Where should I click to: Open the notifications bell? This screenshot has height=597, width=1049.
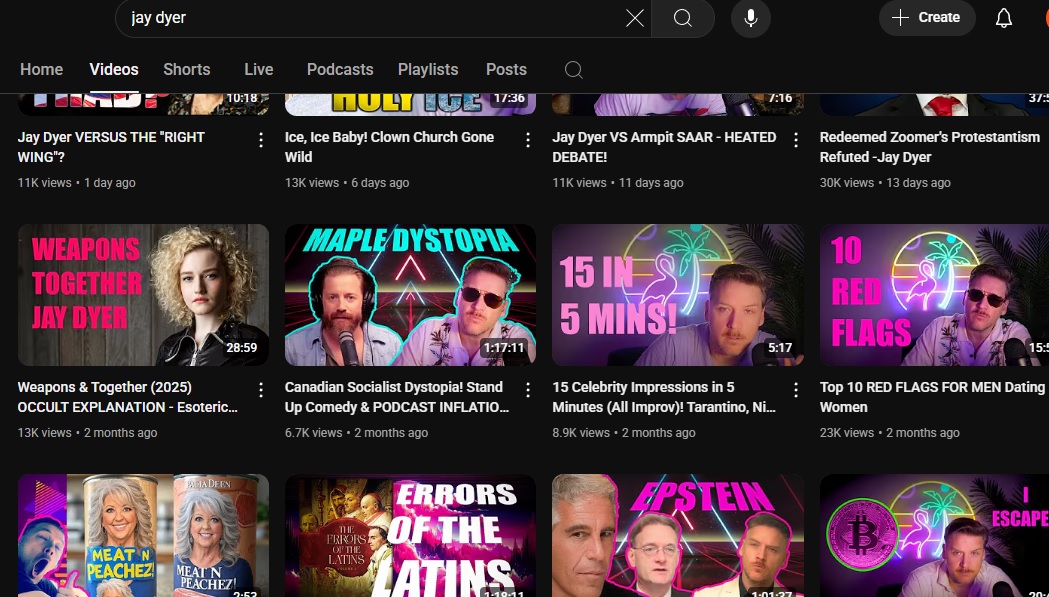[1004, 18]
